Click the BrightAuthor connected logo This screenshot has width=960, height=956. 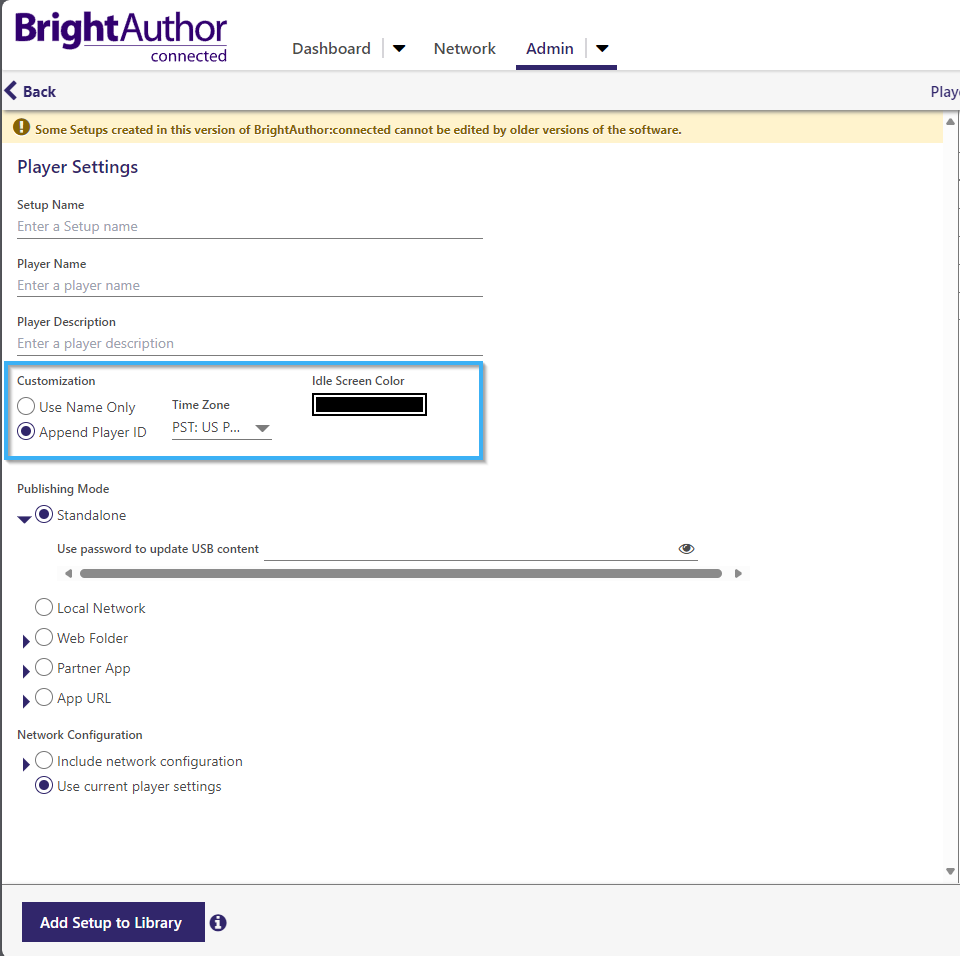(x=118, y=32)
